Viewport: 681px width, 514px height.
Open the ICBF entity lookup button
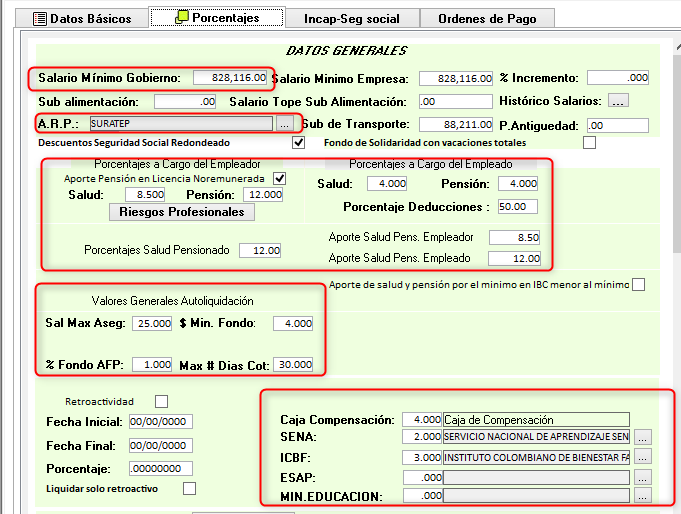(642, 457)
